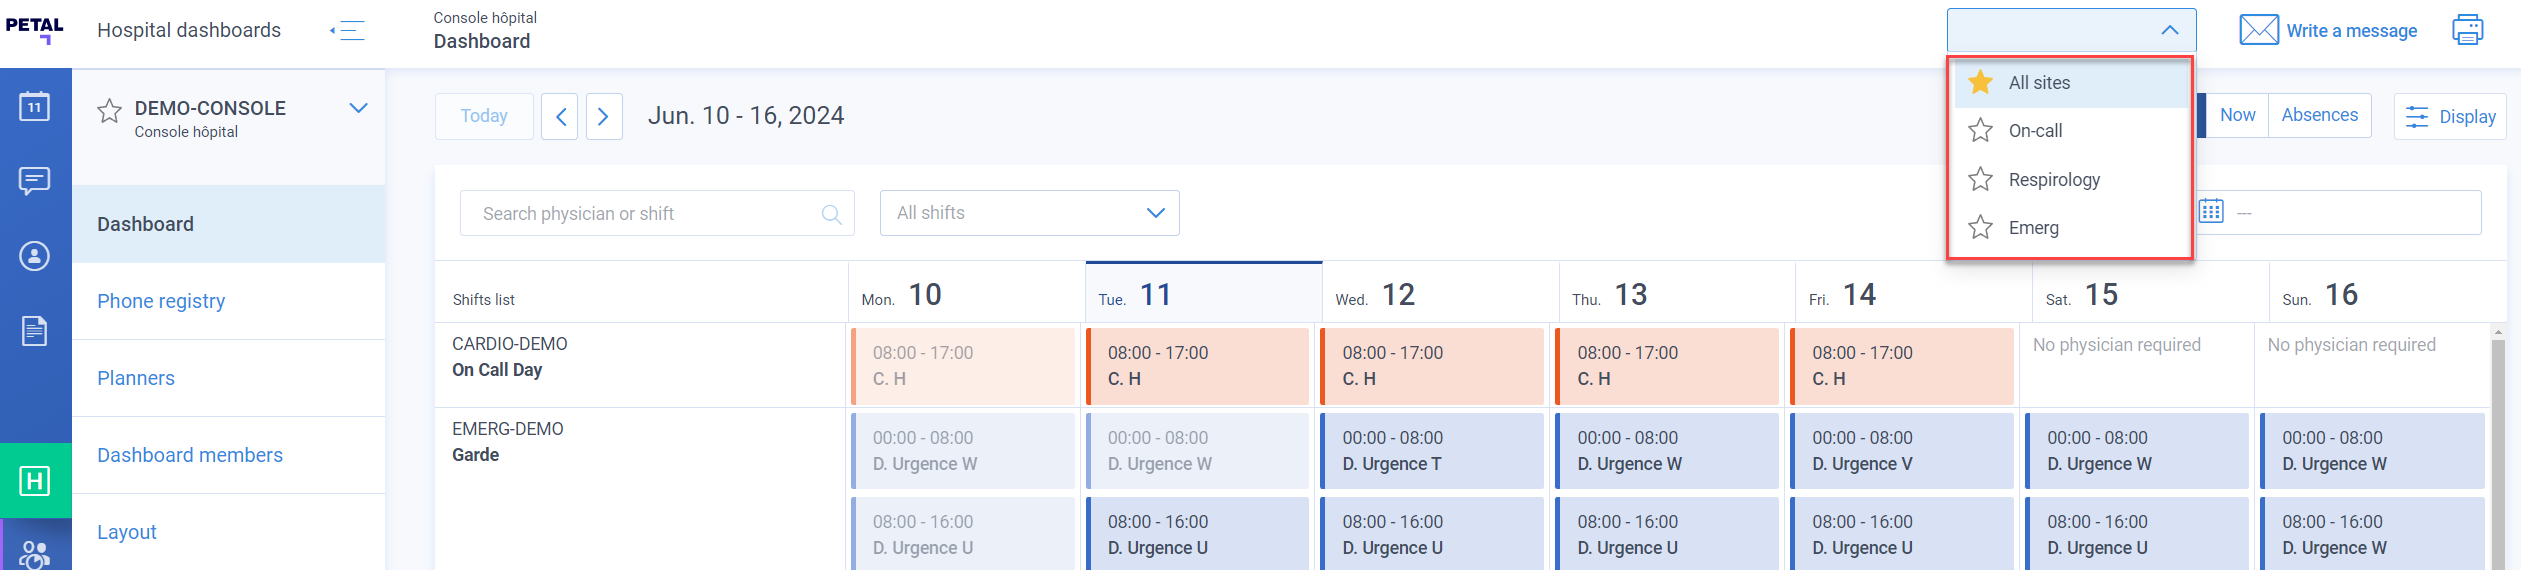This screenshot has height=570, width=2521.
Task: Collapse the sidebar menu with arrow icon
Action: pos(347,30)
